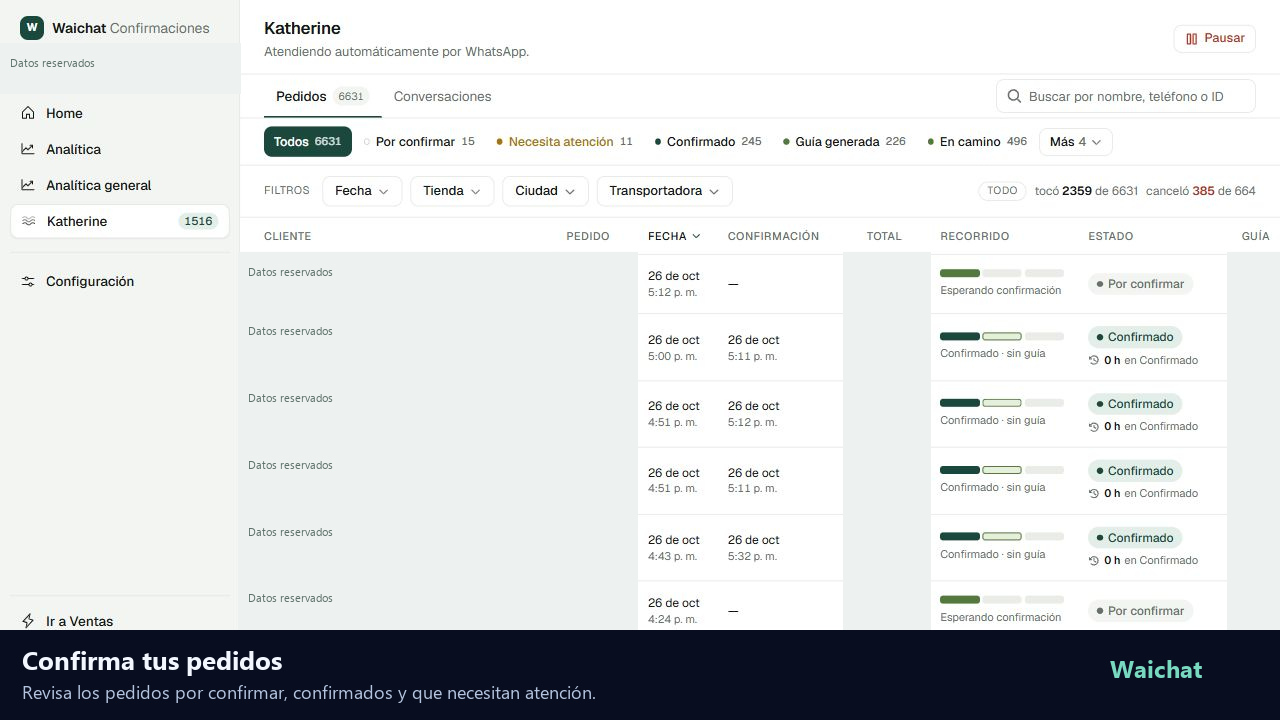Screen dimensions: 1280x720
Task: Click the 1516 badge beside Katherine
Action: [198, 221]
